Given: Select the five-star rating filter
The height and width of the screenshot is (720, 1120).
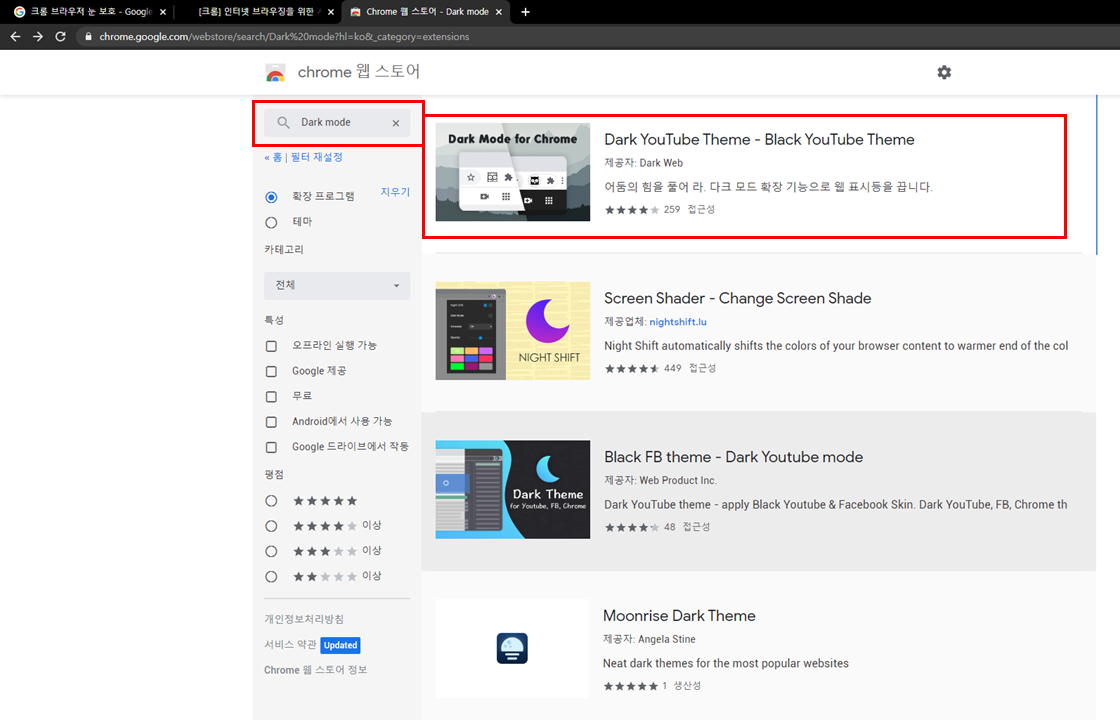Looking at the screenshot, I should tap(271, 501).
